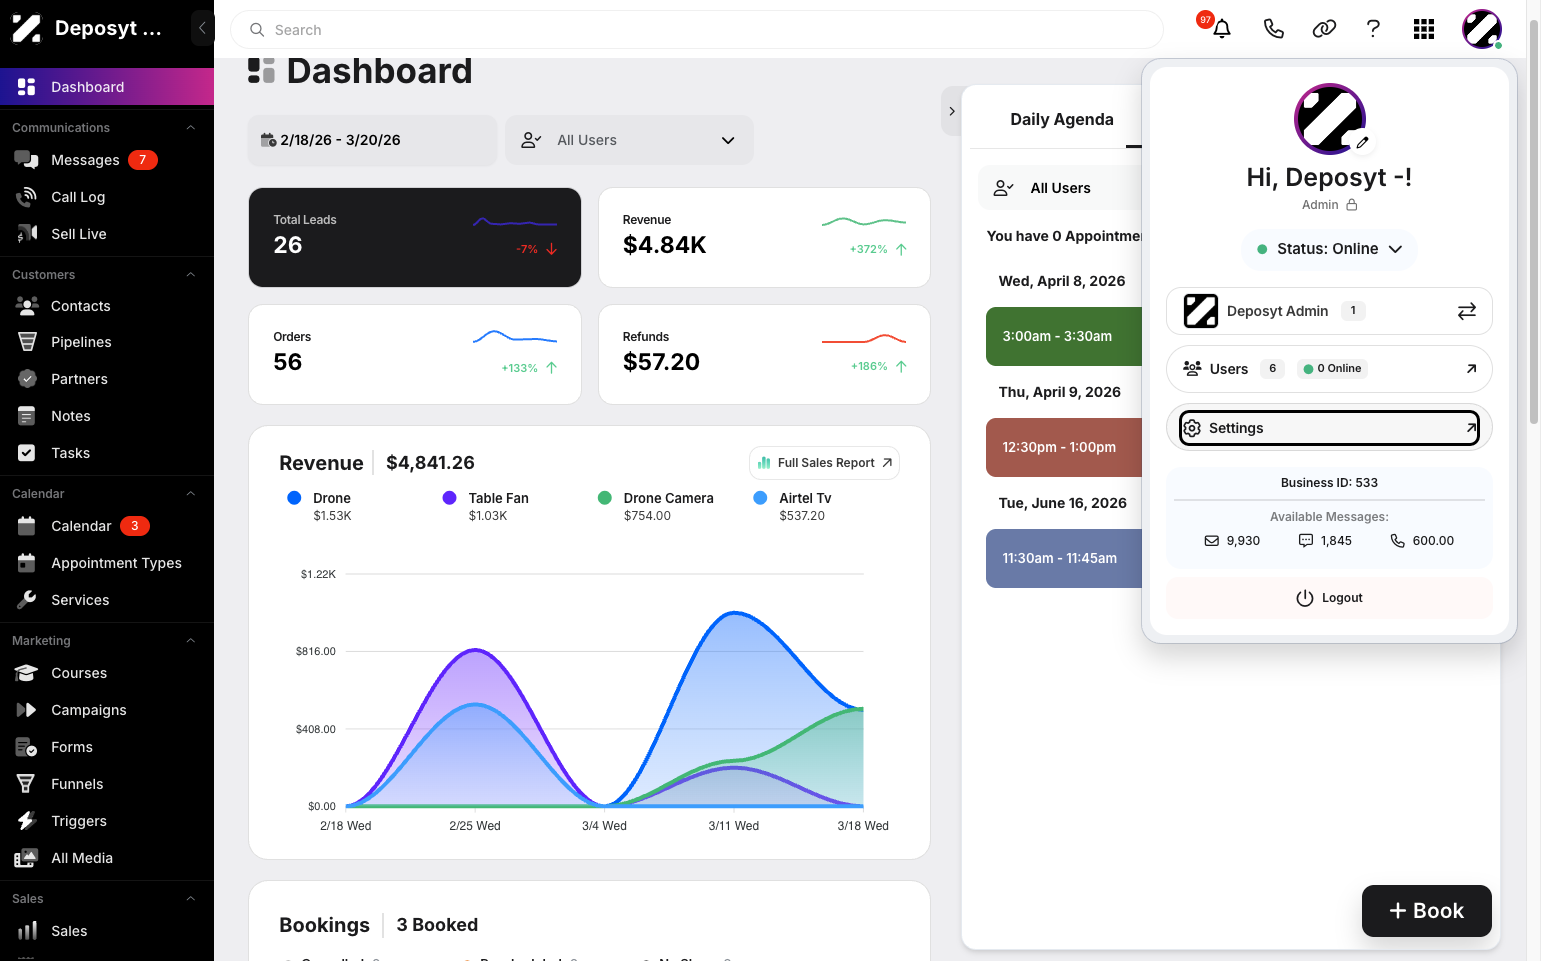Click the Triggers lightning icon

(x=27, y=821)
